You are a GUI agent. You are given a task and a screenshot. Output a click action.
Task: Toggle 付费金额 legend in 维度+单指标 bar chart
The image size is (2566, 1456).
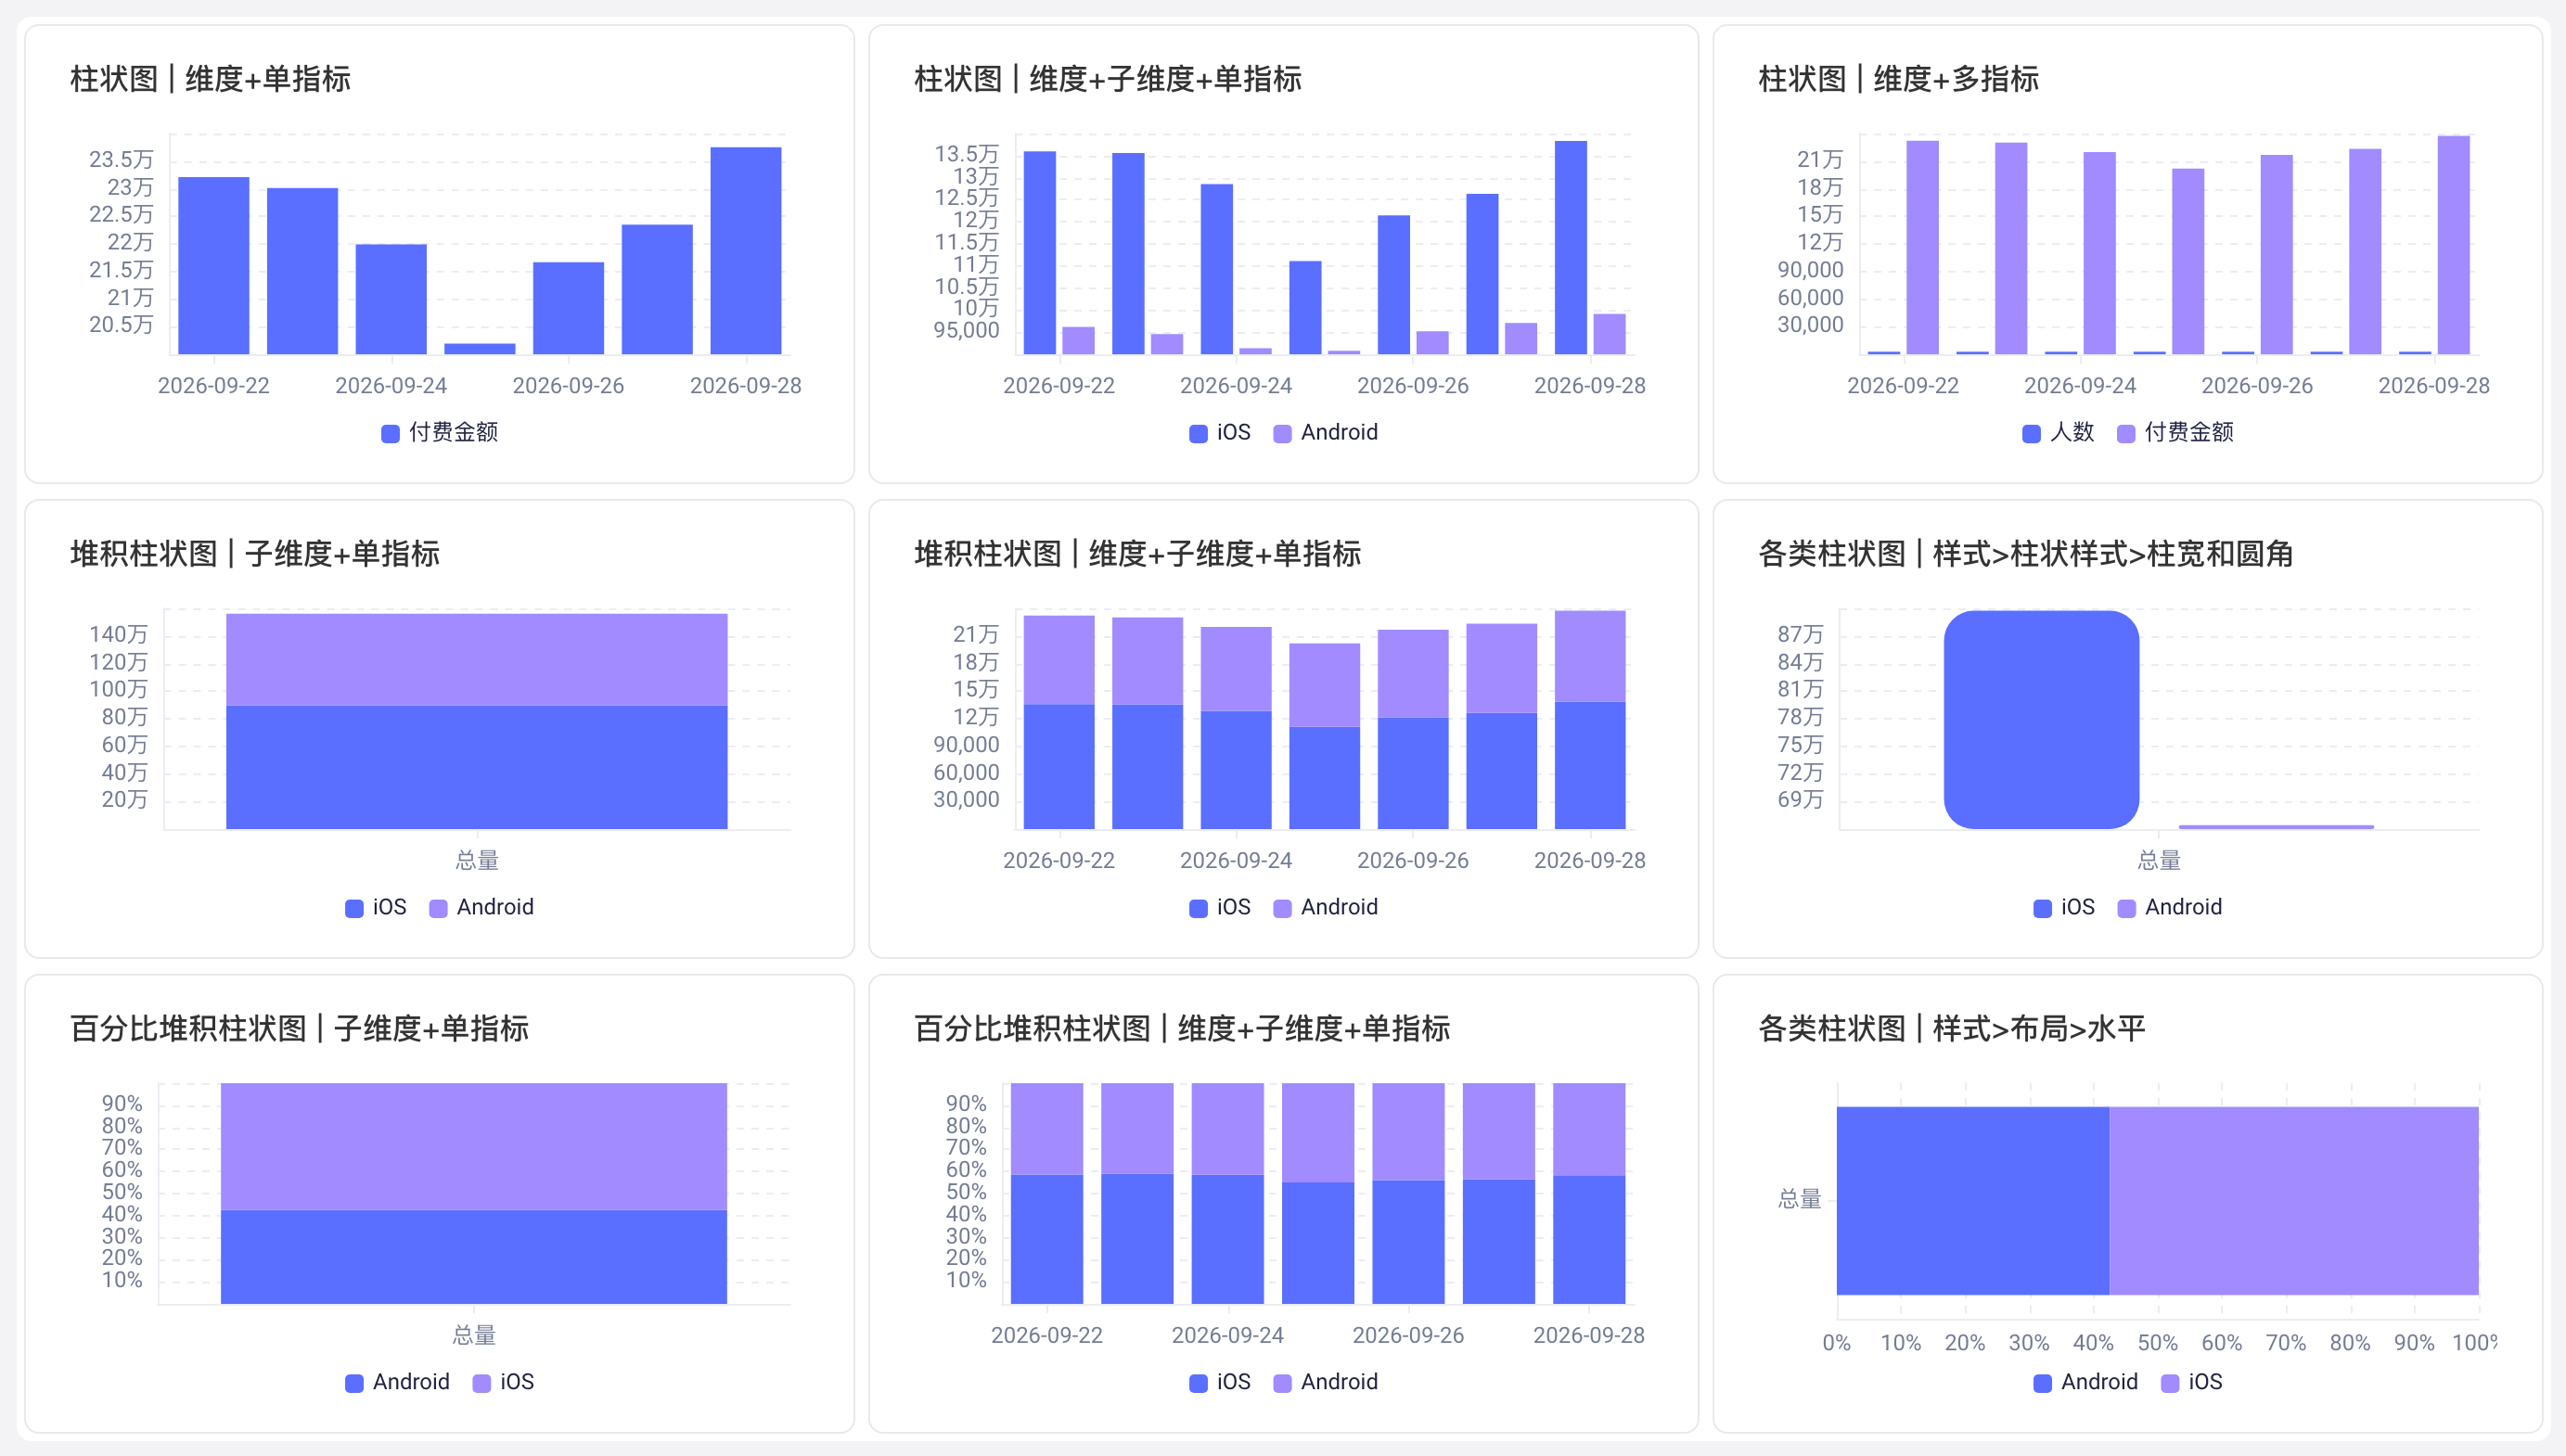[440, 432]
